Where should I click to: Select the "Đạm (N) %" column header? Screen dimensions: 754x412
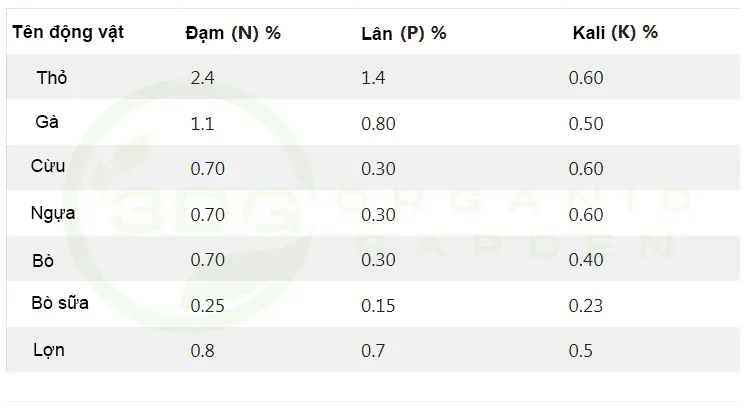click(233, 32)
